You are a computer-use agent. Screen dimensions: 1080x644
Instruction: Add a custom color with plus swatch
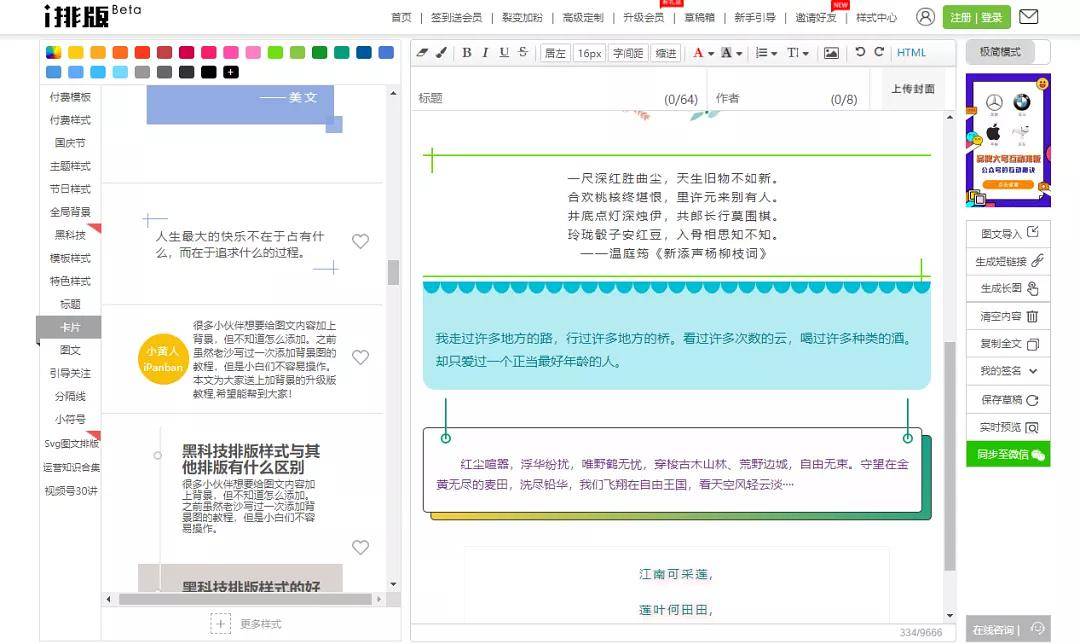click(x=231, y=72)
